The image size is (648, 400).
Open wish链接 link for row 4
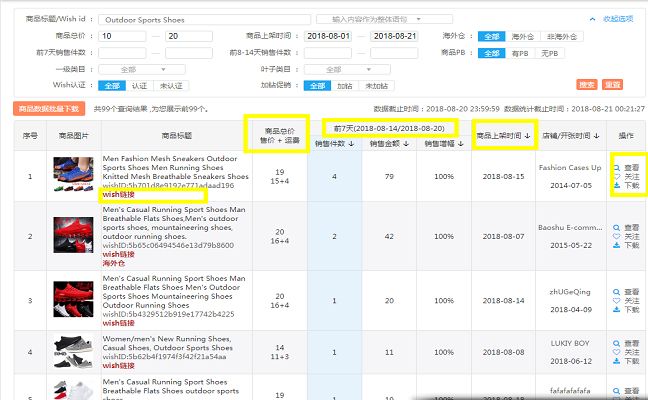119,365
